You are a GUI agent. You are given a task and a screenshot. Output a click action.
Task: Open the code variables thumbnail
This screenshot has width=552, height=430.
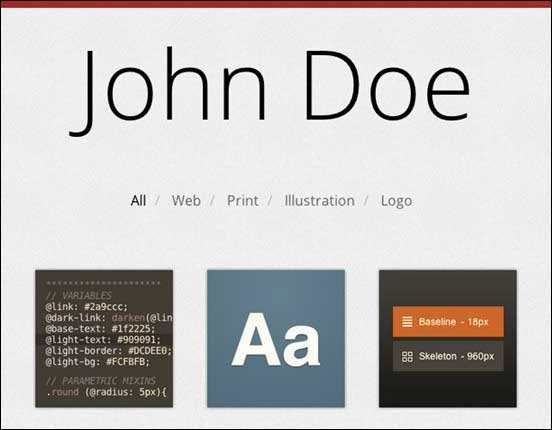104,338
